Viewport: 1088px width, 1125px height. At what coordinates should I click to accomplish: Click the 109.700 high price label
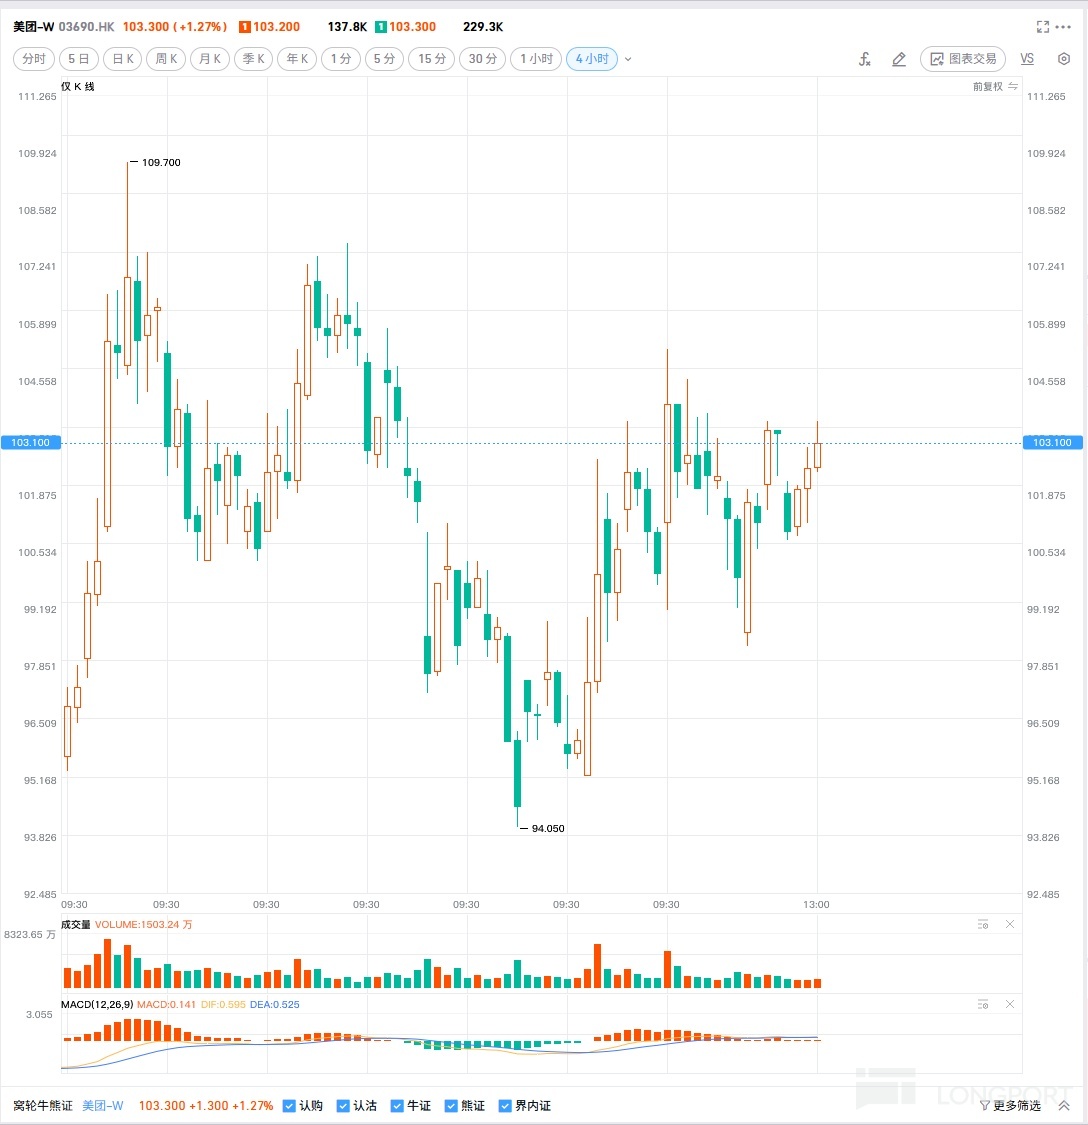(x=161, y=163)
